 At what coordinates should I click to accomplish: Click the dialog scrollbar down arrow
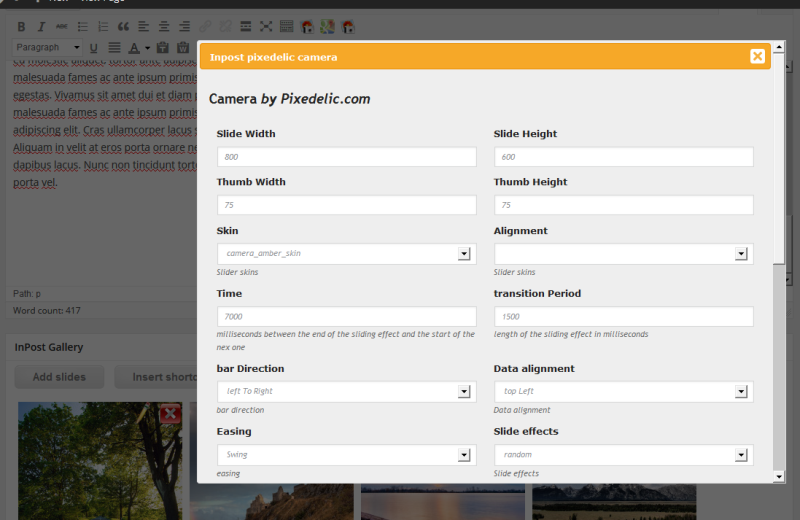tap(779, 477)
